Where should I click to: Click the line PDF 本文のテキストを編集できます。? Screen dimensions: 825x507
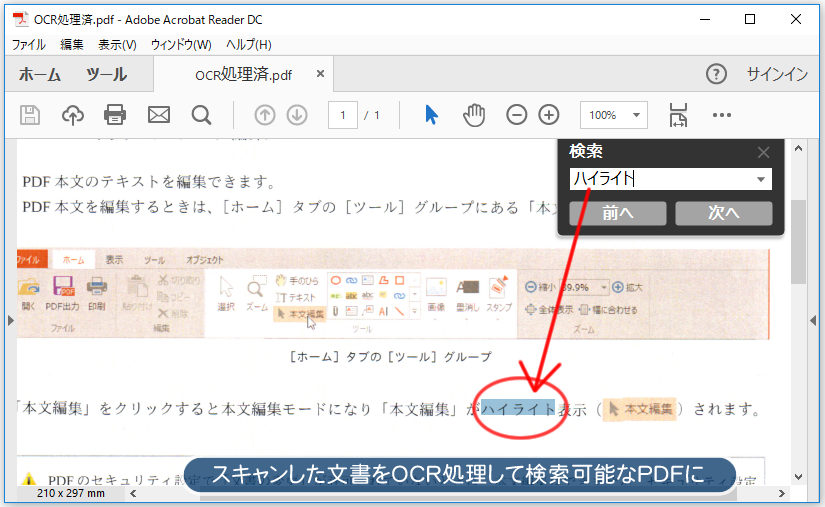point(150,182)
